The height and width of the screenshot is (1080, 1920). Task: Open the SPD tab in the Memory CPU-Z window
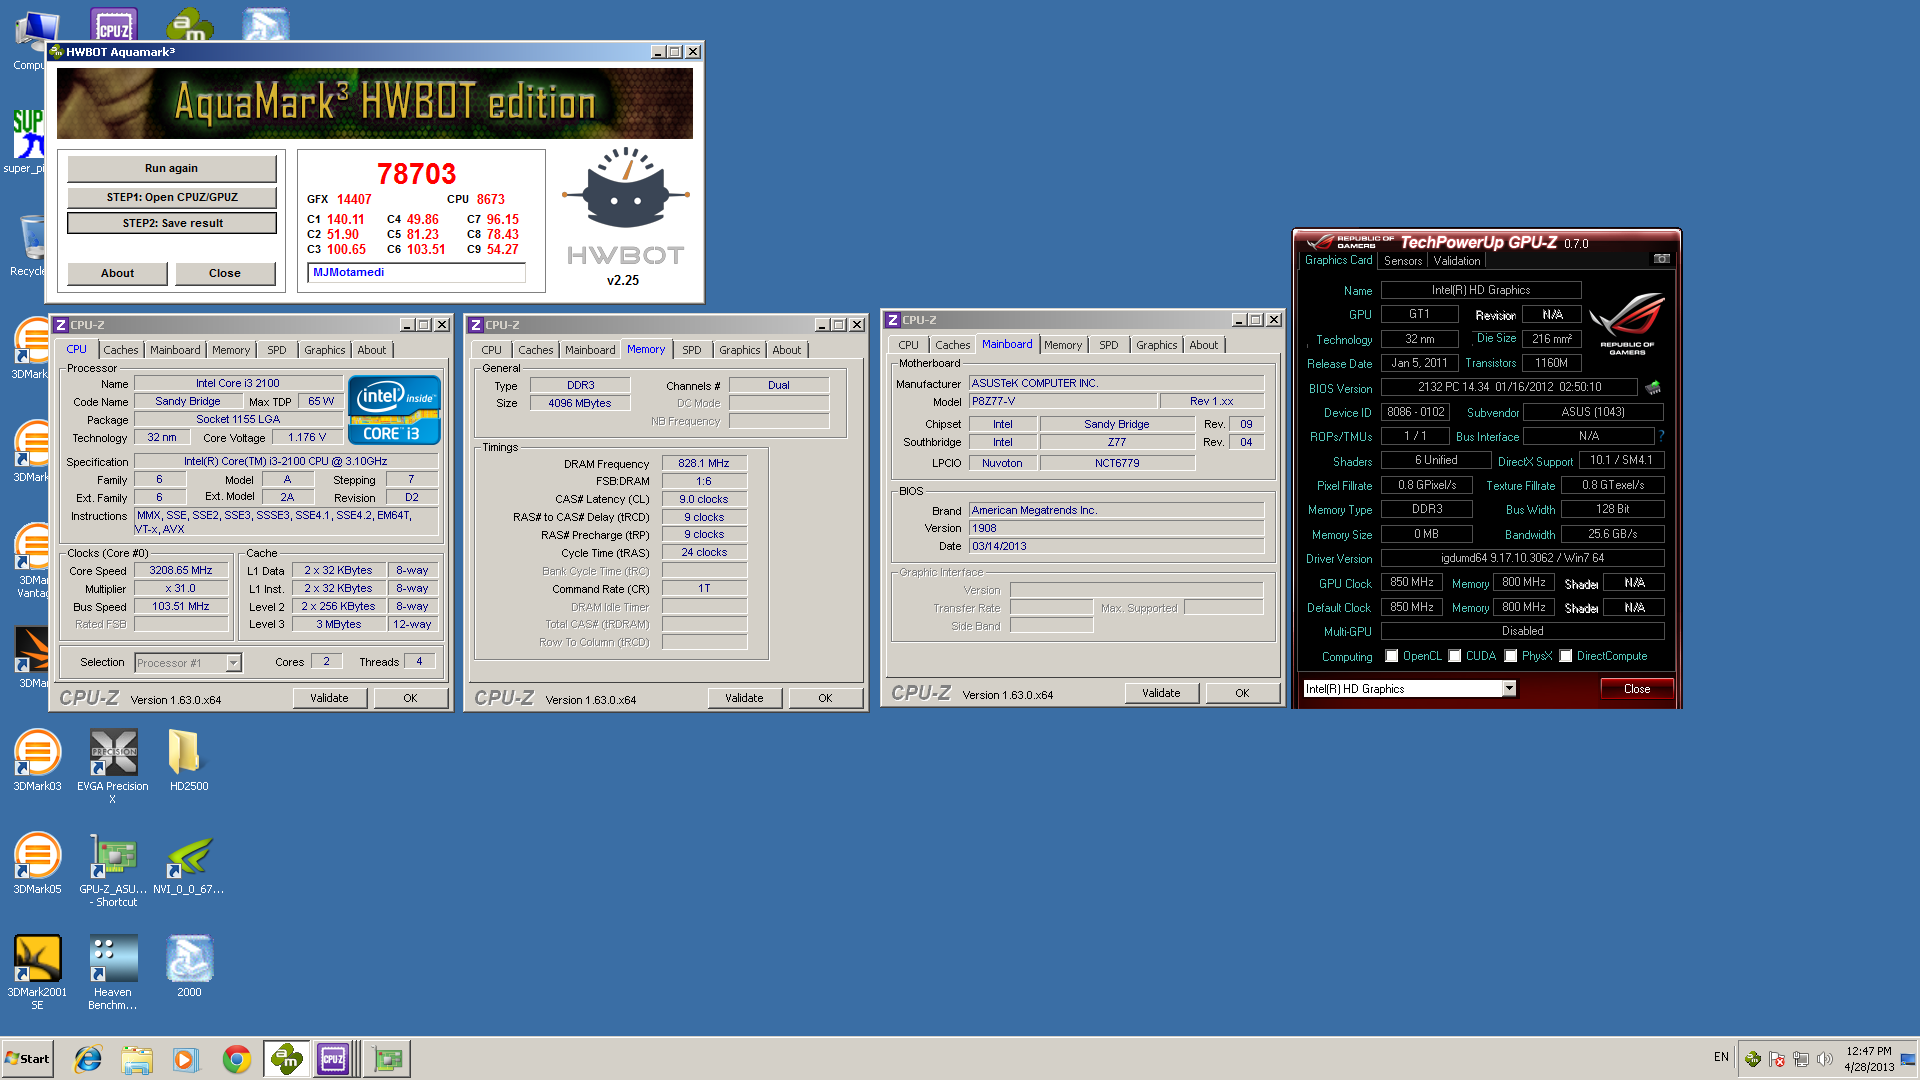coord(692,350)
